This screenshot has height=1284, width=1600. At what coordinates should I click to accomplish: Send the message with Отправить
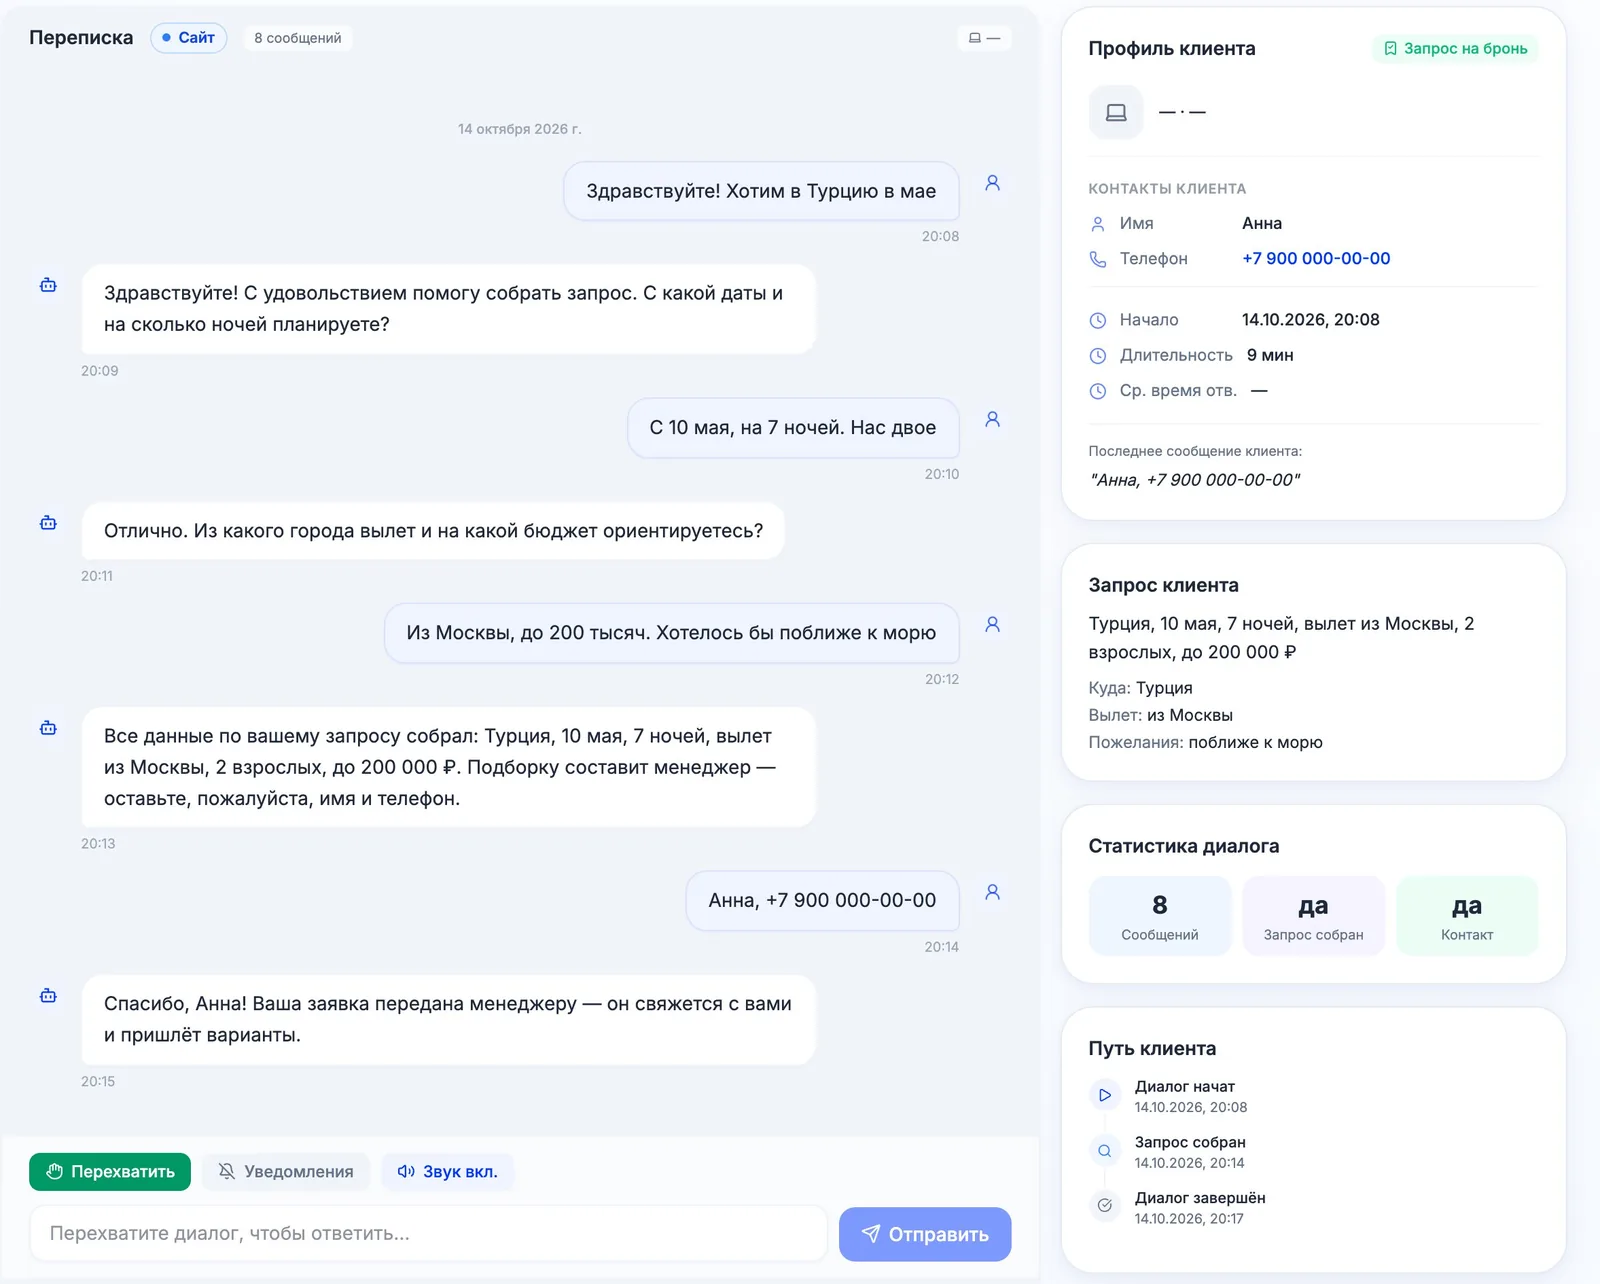(925, 1234)
